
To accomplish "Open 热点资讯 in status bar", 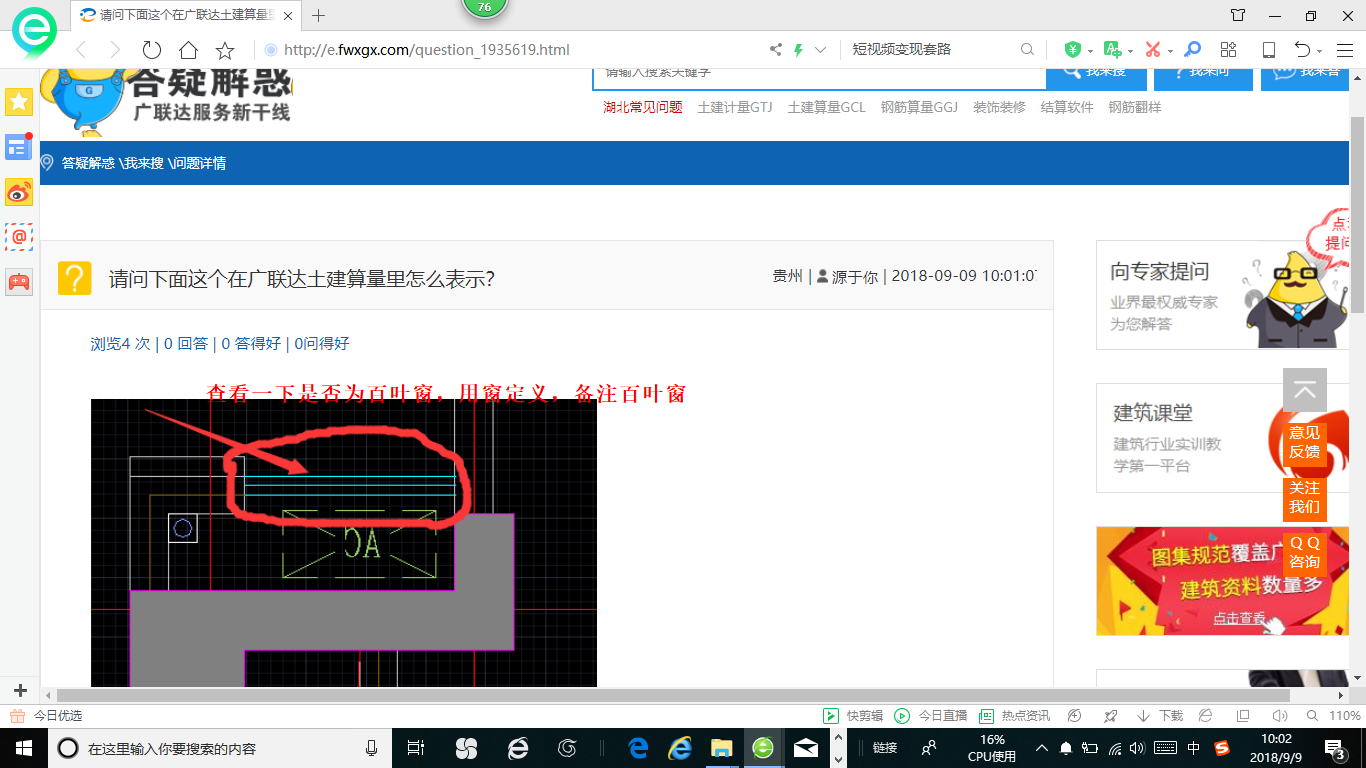I will tap(1015, 716).
